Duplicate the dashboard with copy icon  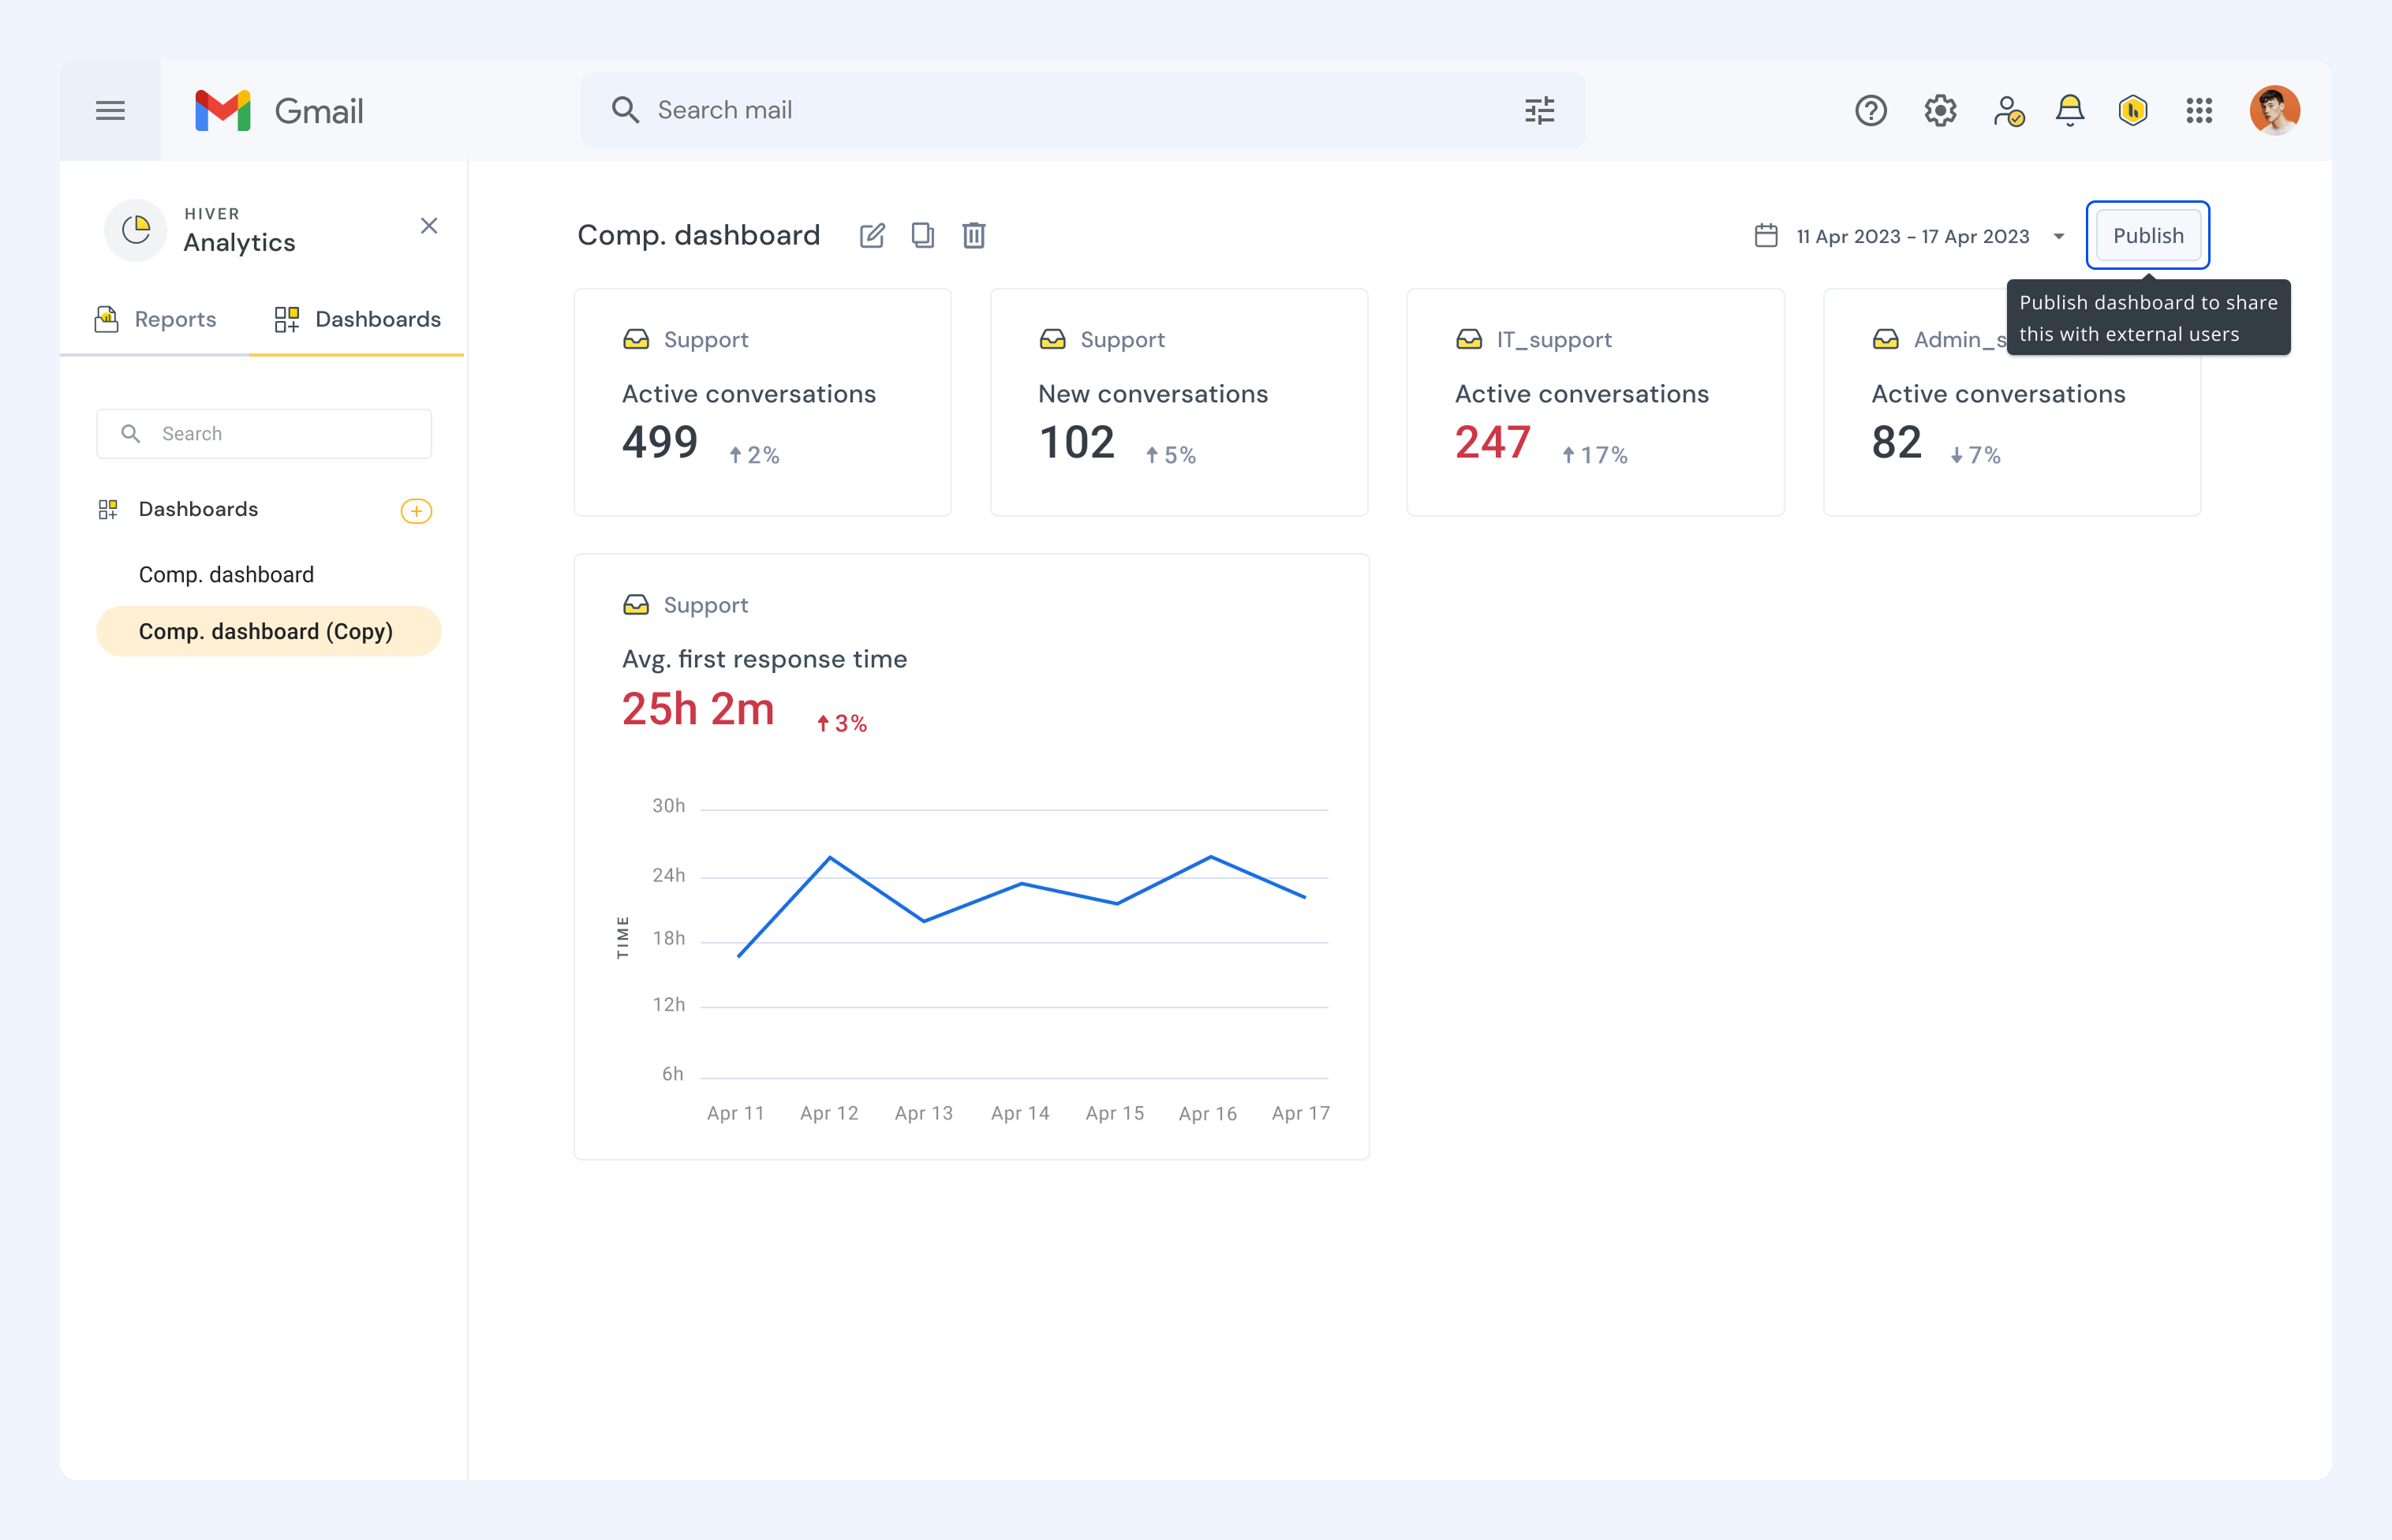(923, 236)
